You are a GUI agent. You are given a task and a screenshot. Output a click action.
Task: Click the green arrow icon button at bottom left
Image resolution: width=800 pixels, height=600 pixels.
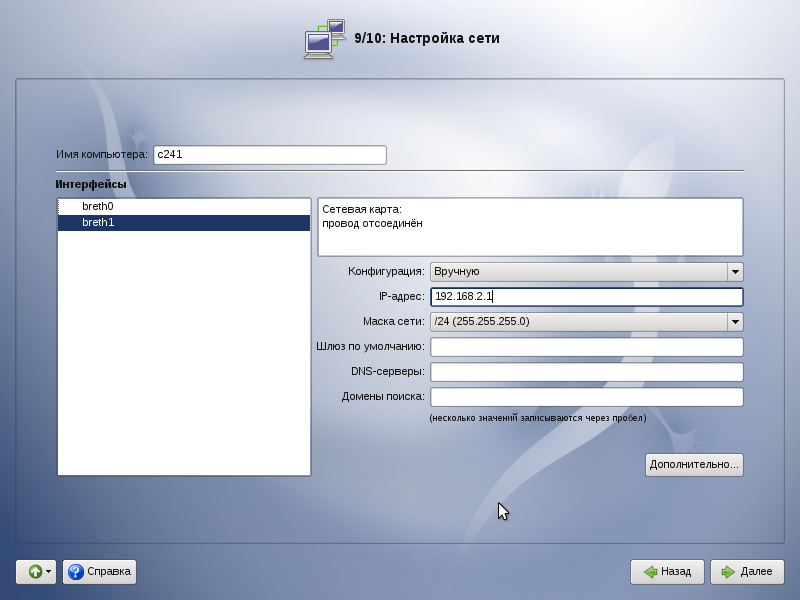click(34, 571)
